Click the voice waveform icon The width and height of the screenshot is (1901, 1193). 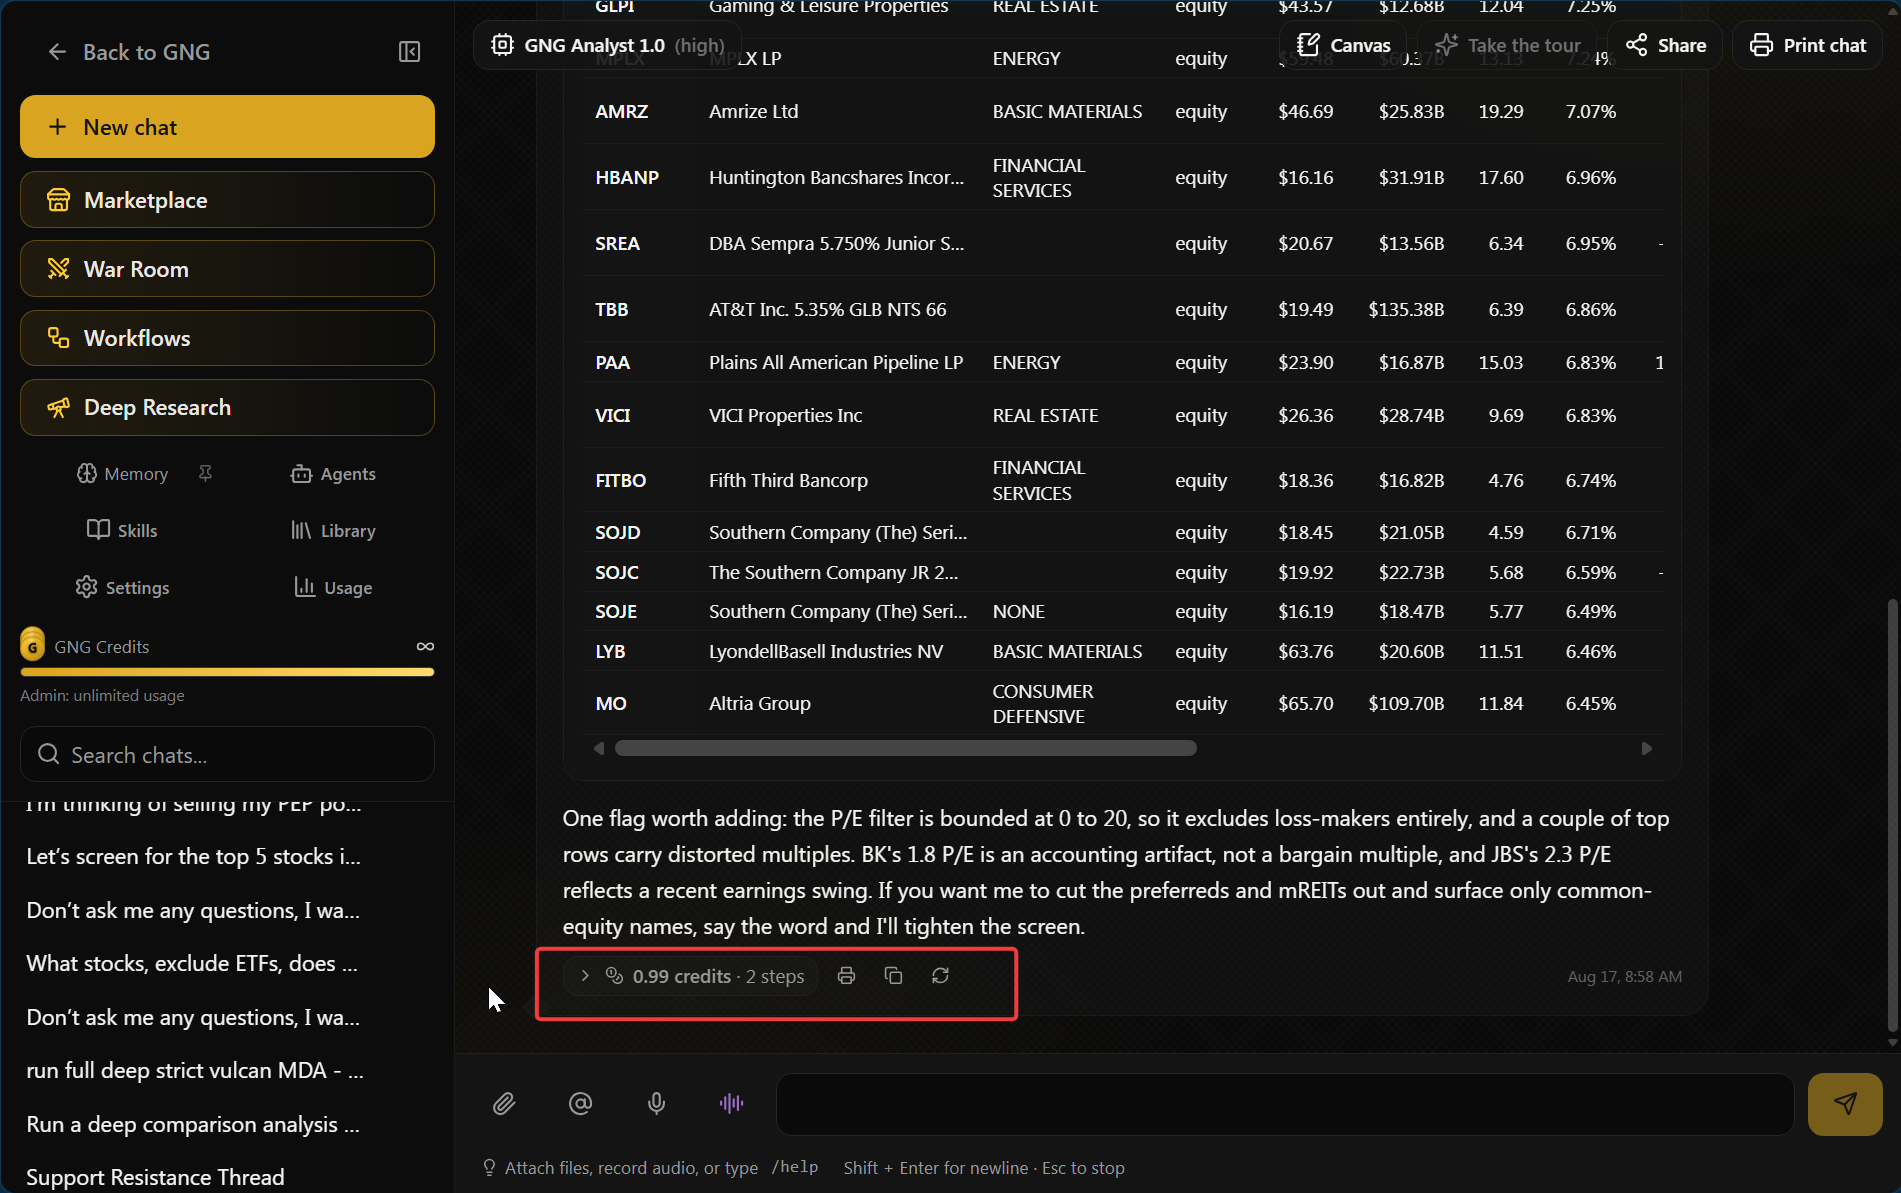tap(731, 1103)
